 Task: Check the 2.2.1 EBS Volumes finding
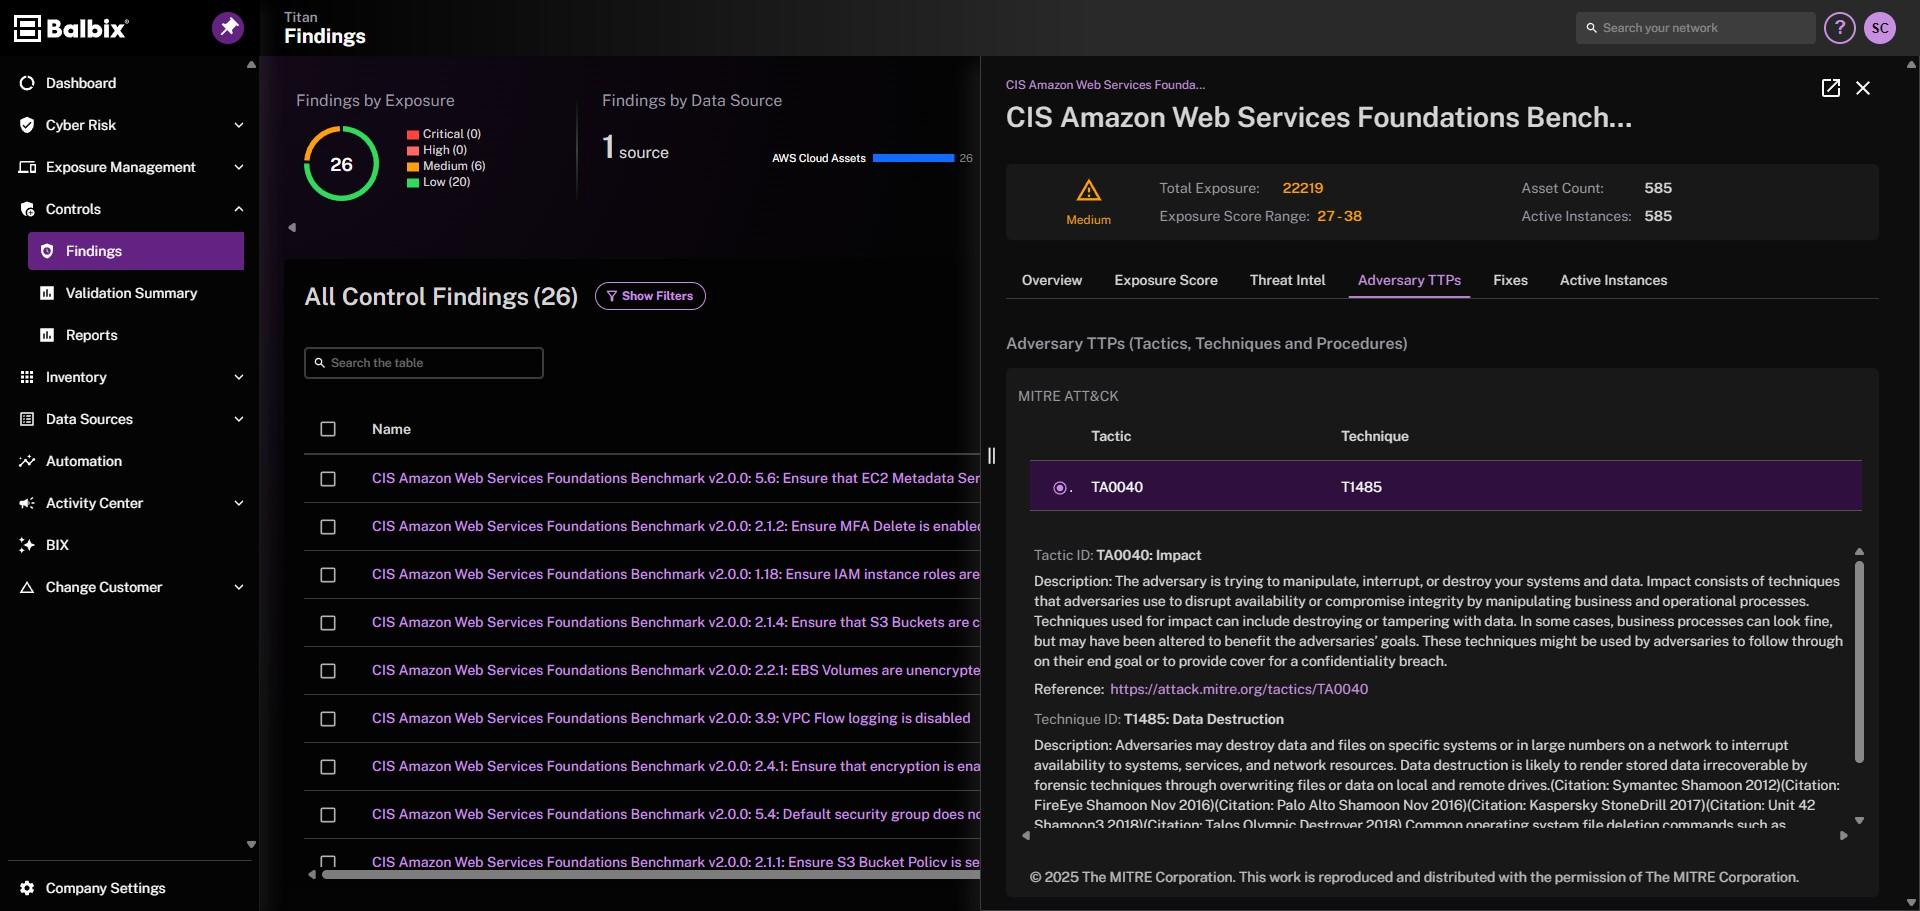(328, 671)
